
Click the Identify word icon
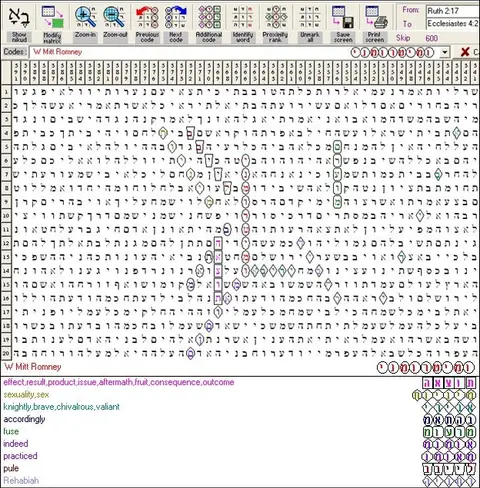(x=243, y=17)
